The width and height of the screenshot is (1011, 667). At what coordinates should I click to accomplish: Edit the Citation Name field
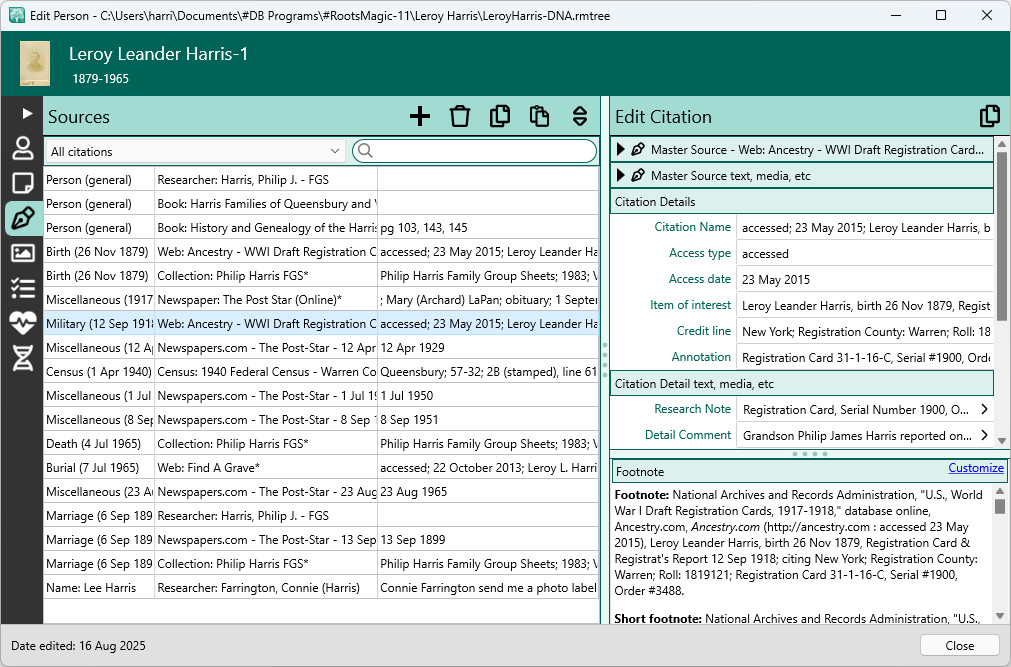865,228
